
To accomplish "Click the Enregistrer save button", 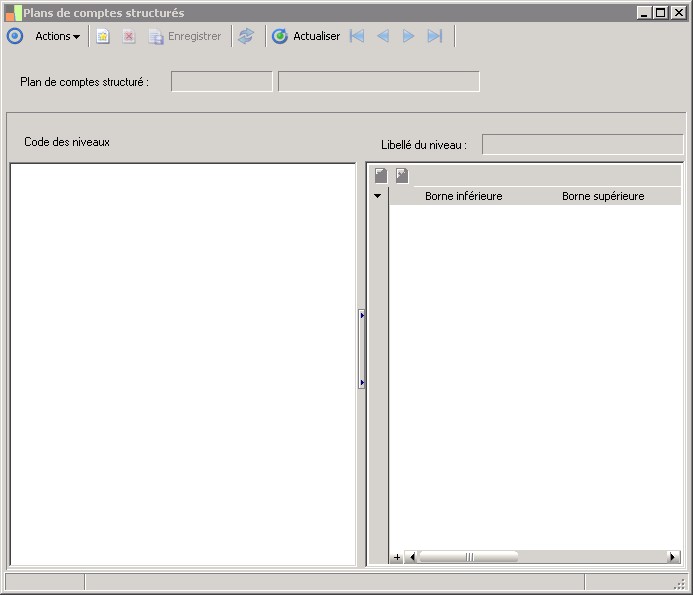I will pyautogui.click(x=185, y=36).
